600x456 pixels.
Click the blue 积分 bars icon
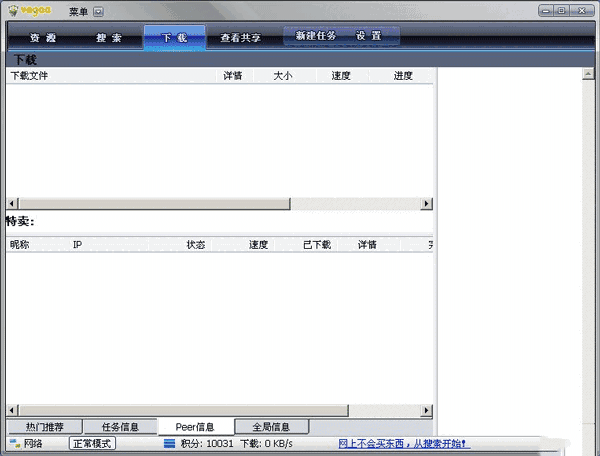tap(170, 444)
